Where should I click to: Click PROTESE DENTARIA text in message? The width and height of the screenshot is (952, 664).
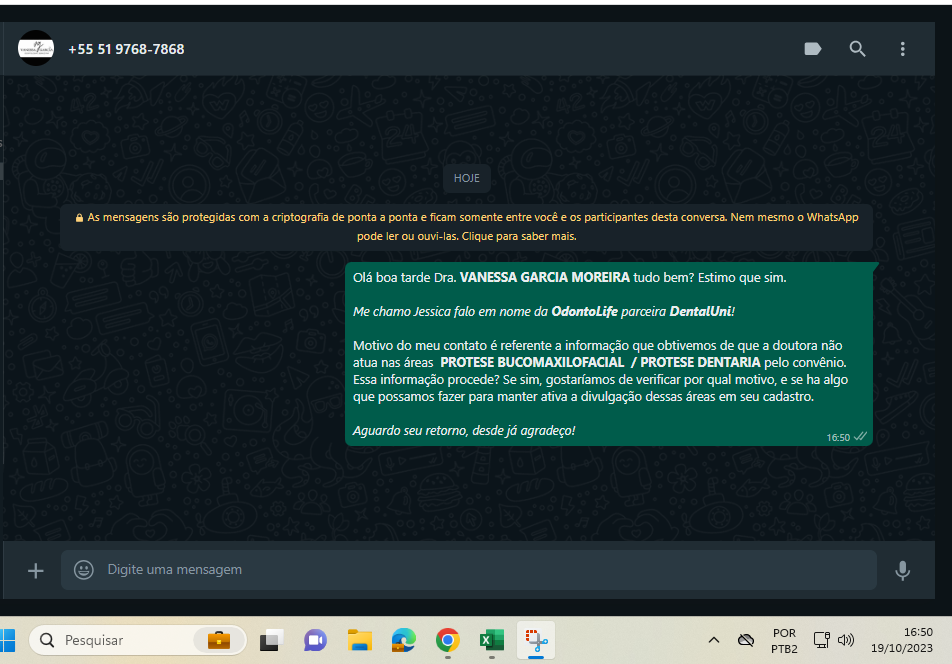(700, 362)
